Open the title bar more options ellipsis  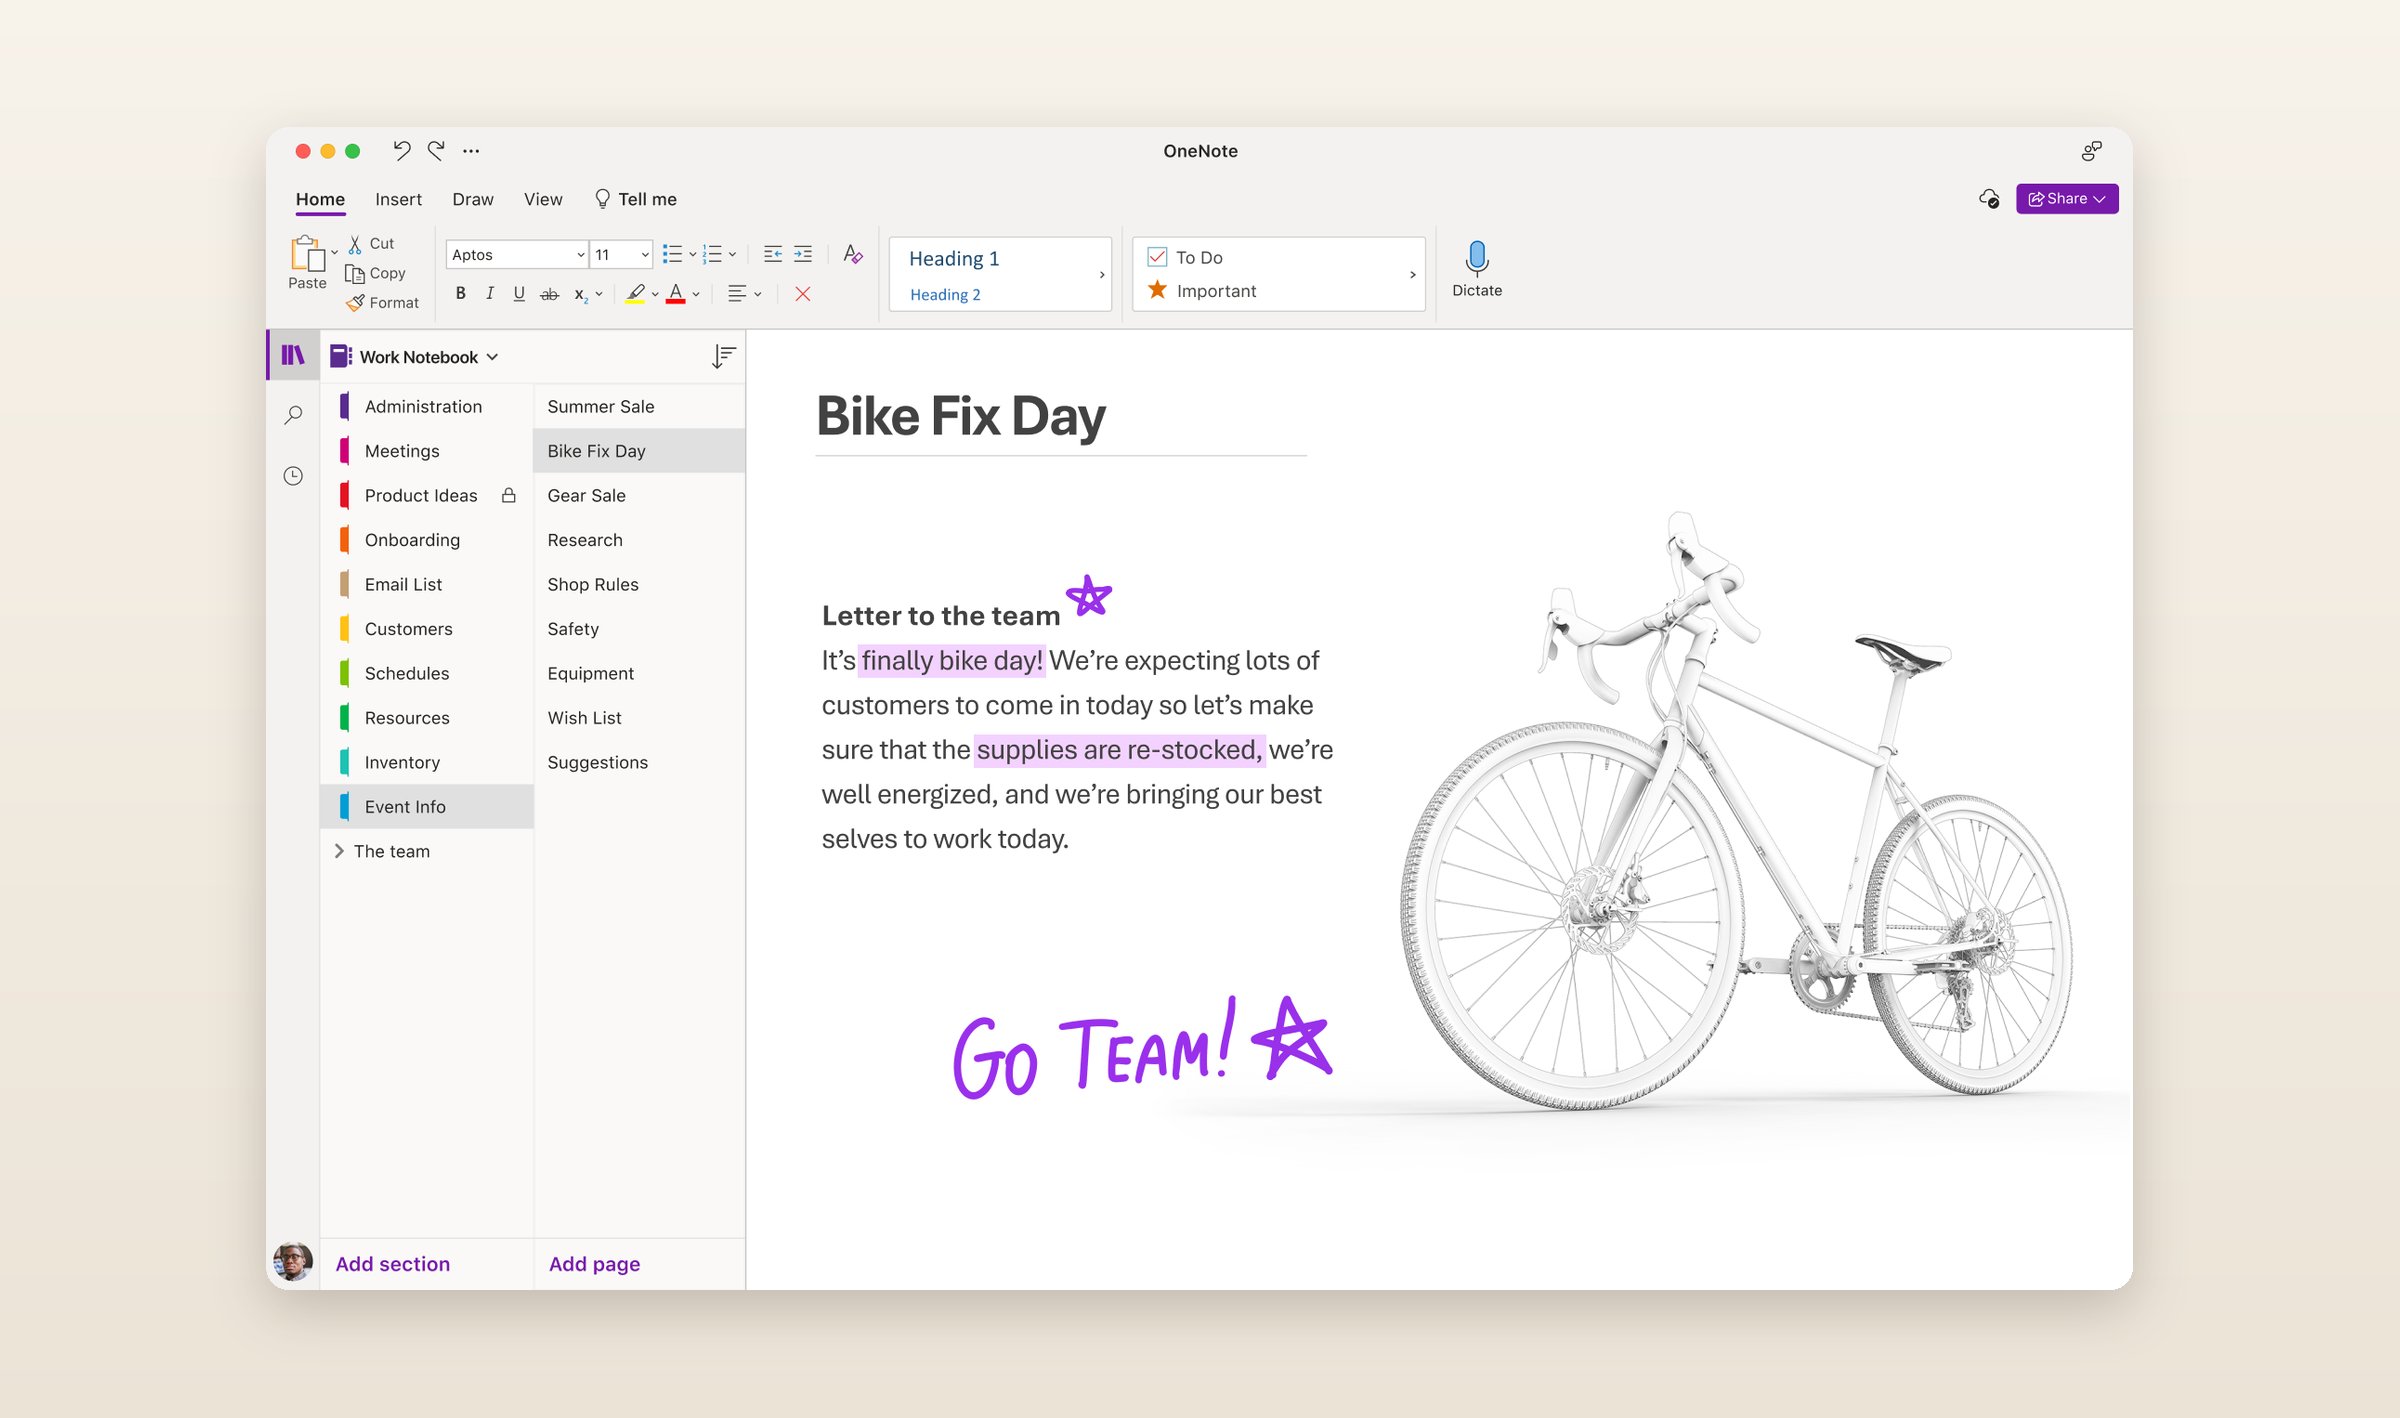coord(471,151)
